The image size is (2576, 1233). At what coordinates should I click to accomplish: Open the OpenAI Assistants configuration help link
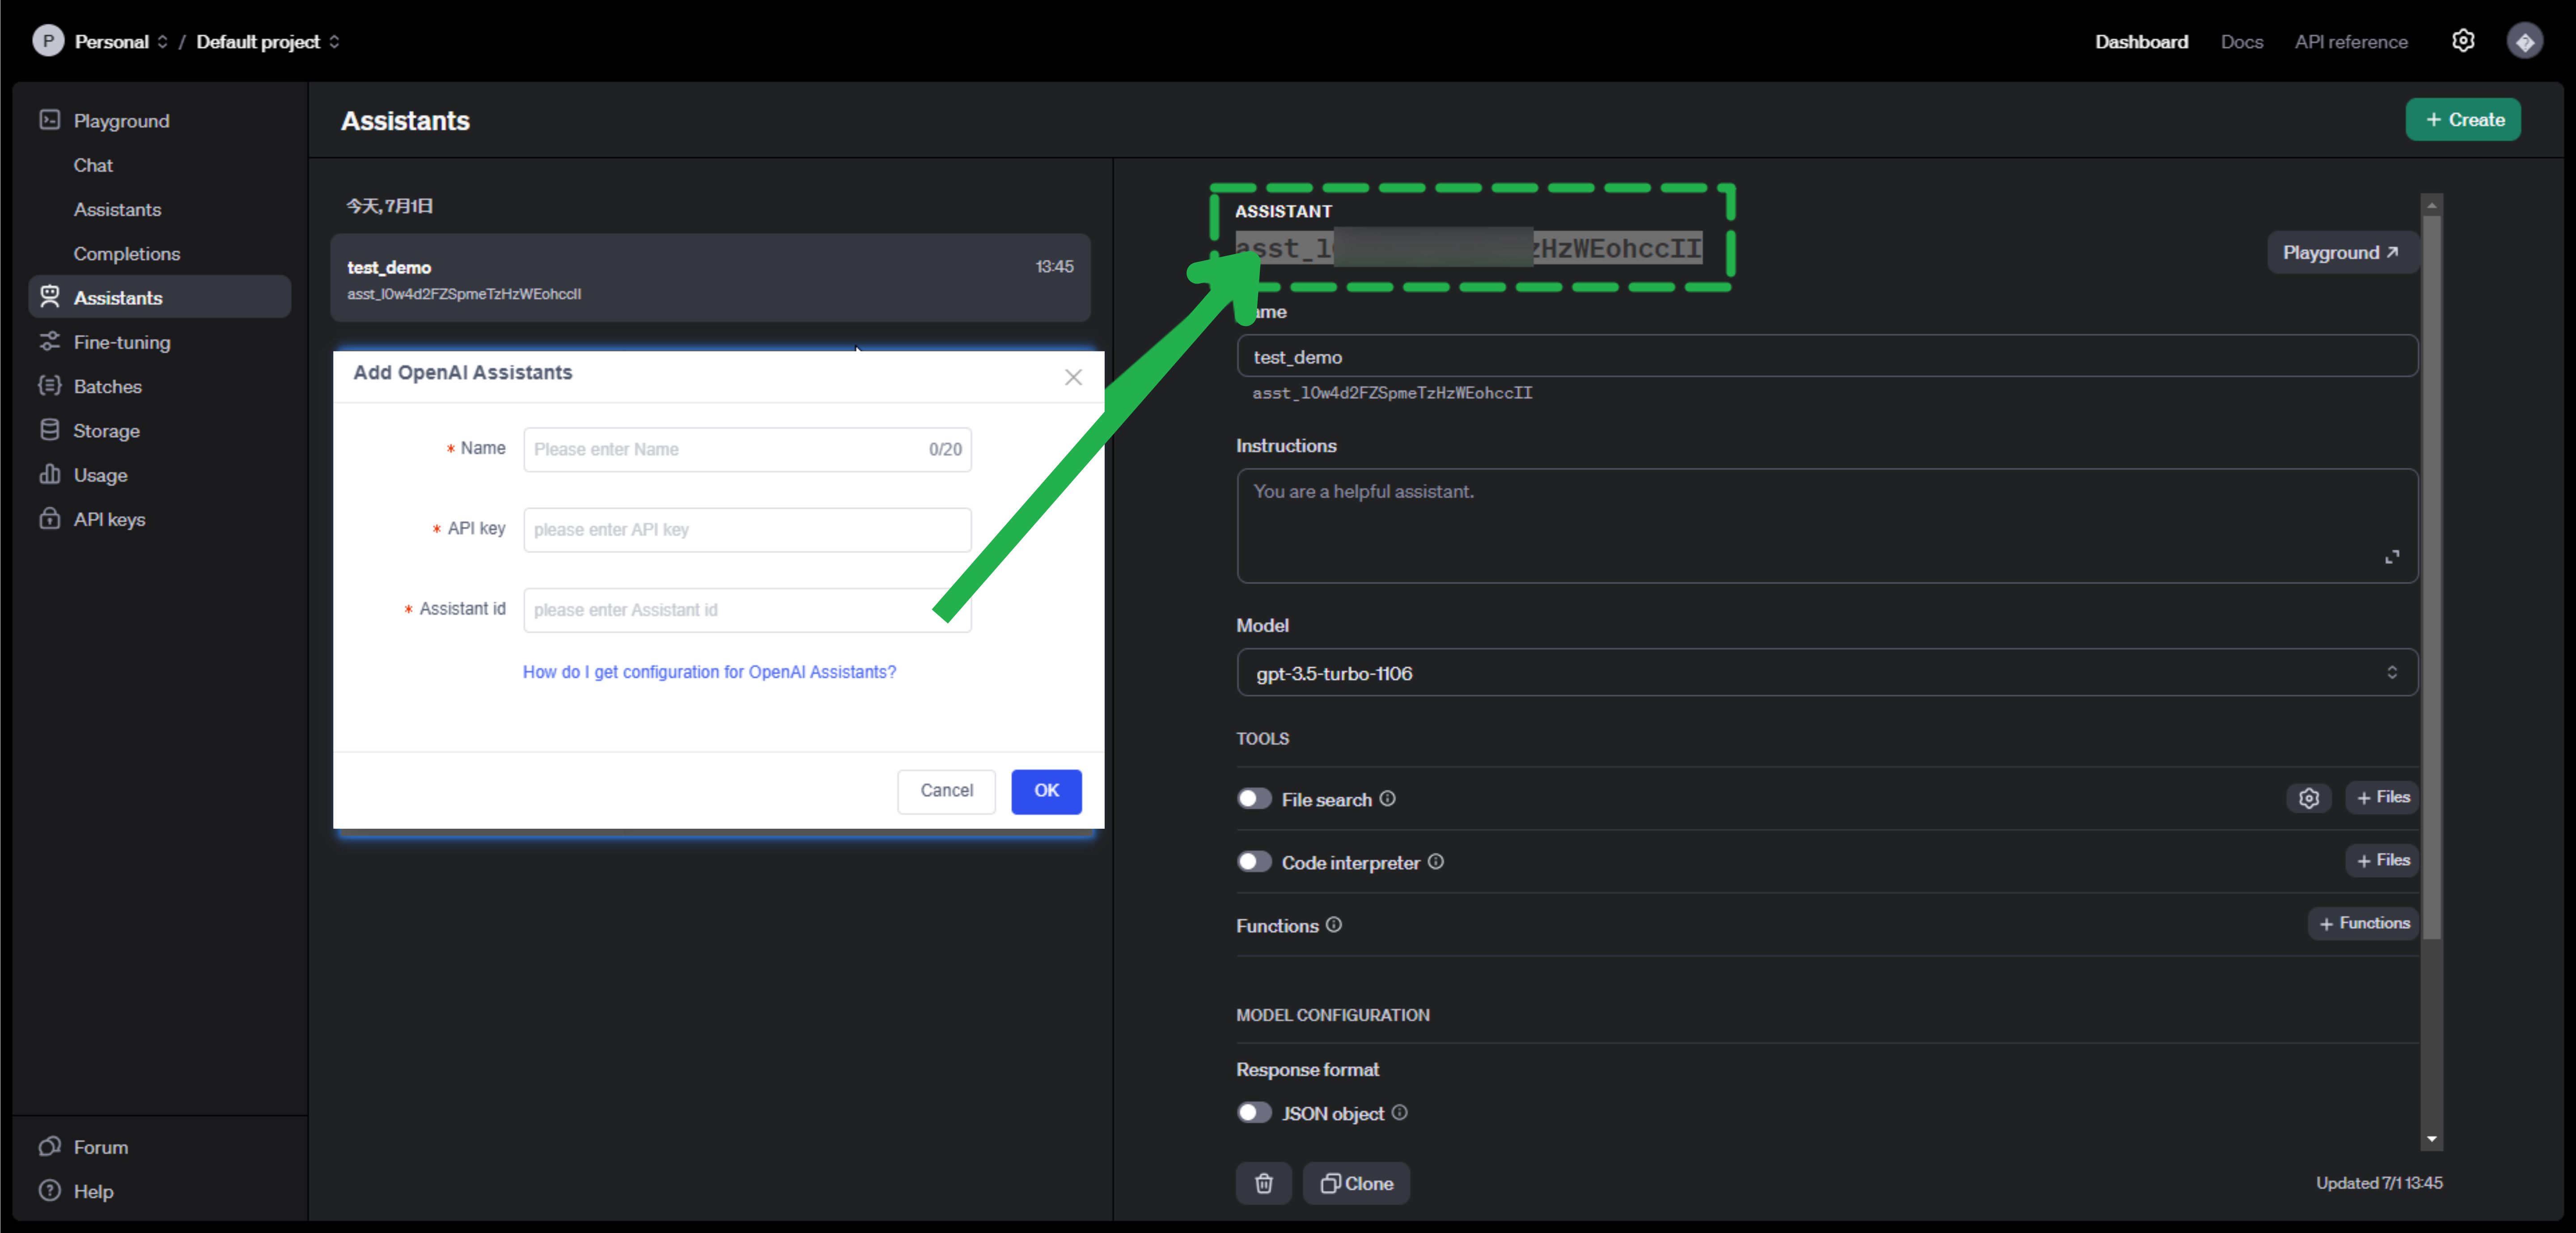[709, 672]
